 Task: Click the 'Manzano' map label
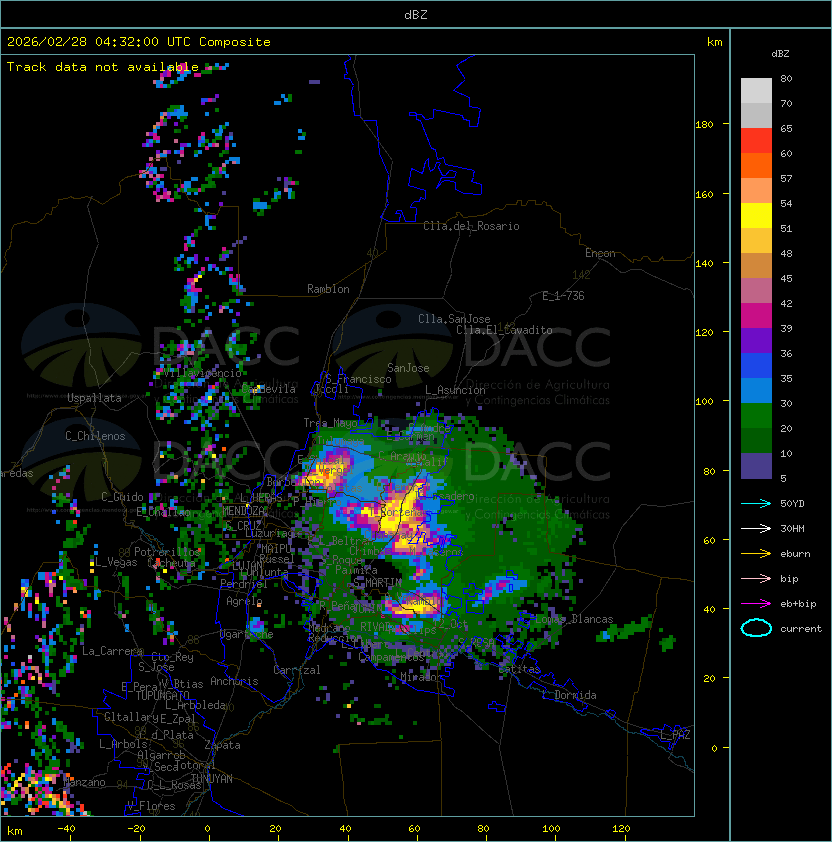84,782
